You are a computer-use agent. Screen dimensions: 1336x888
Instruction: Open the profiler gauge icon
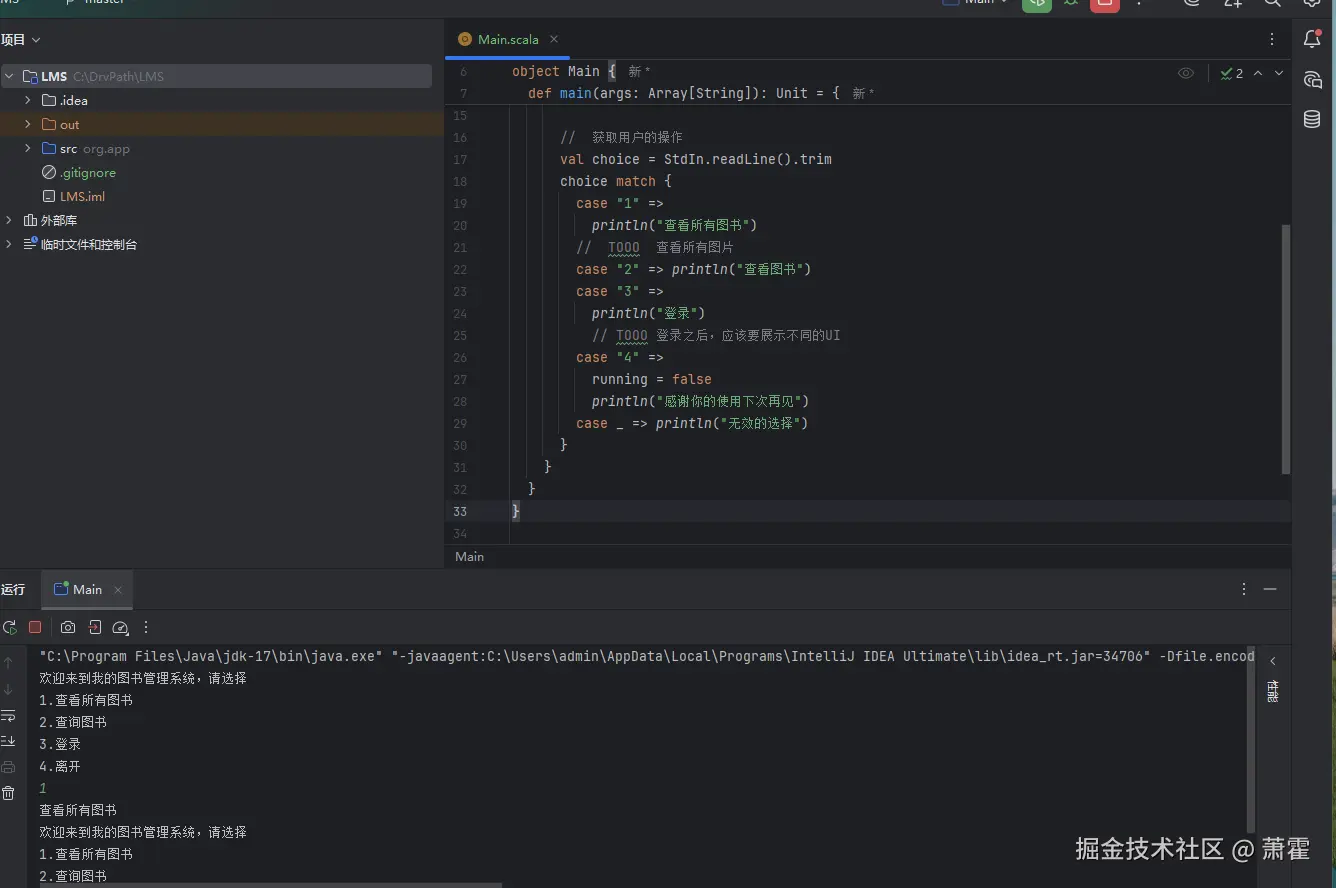(121, 627)
